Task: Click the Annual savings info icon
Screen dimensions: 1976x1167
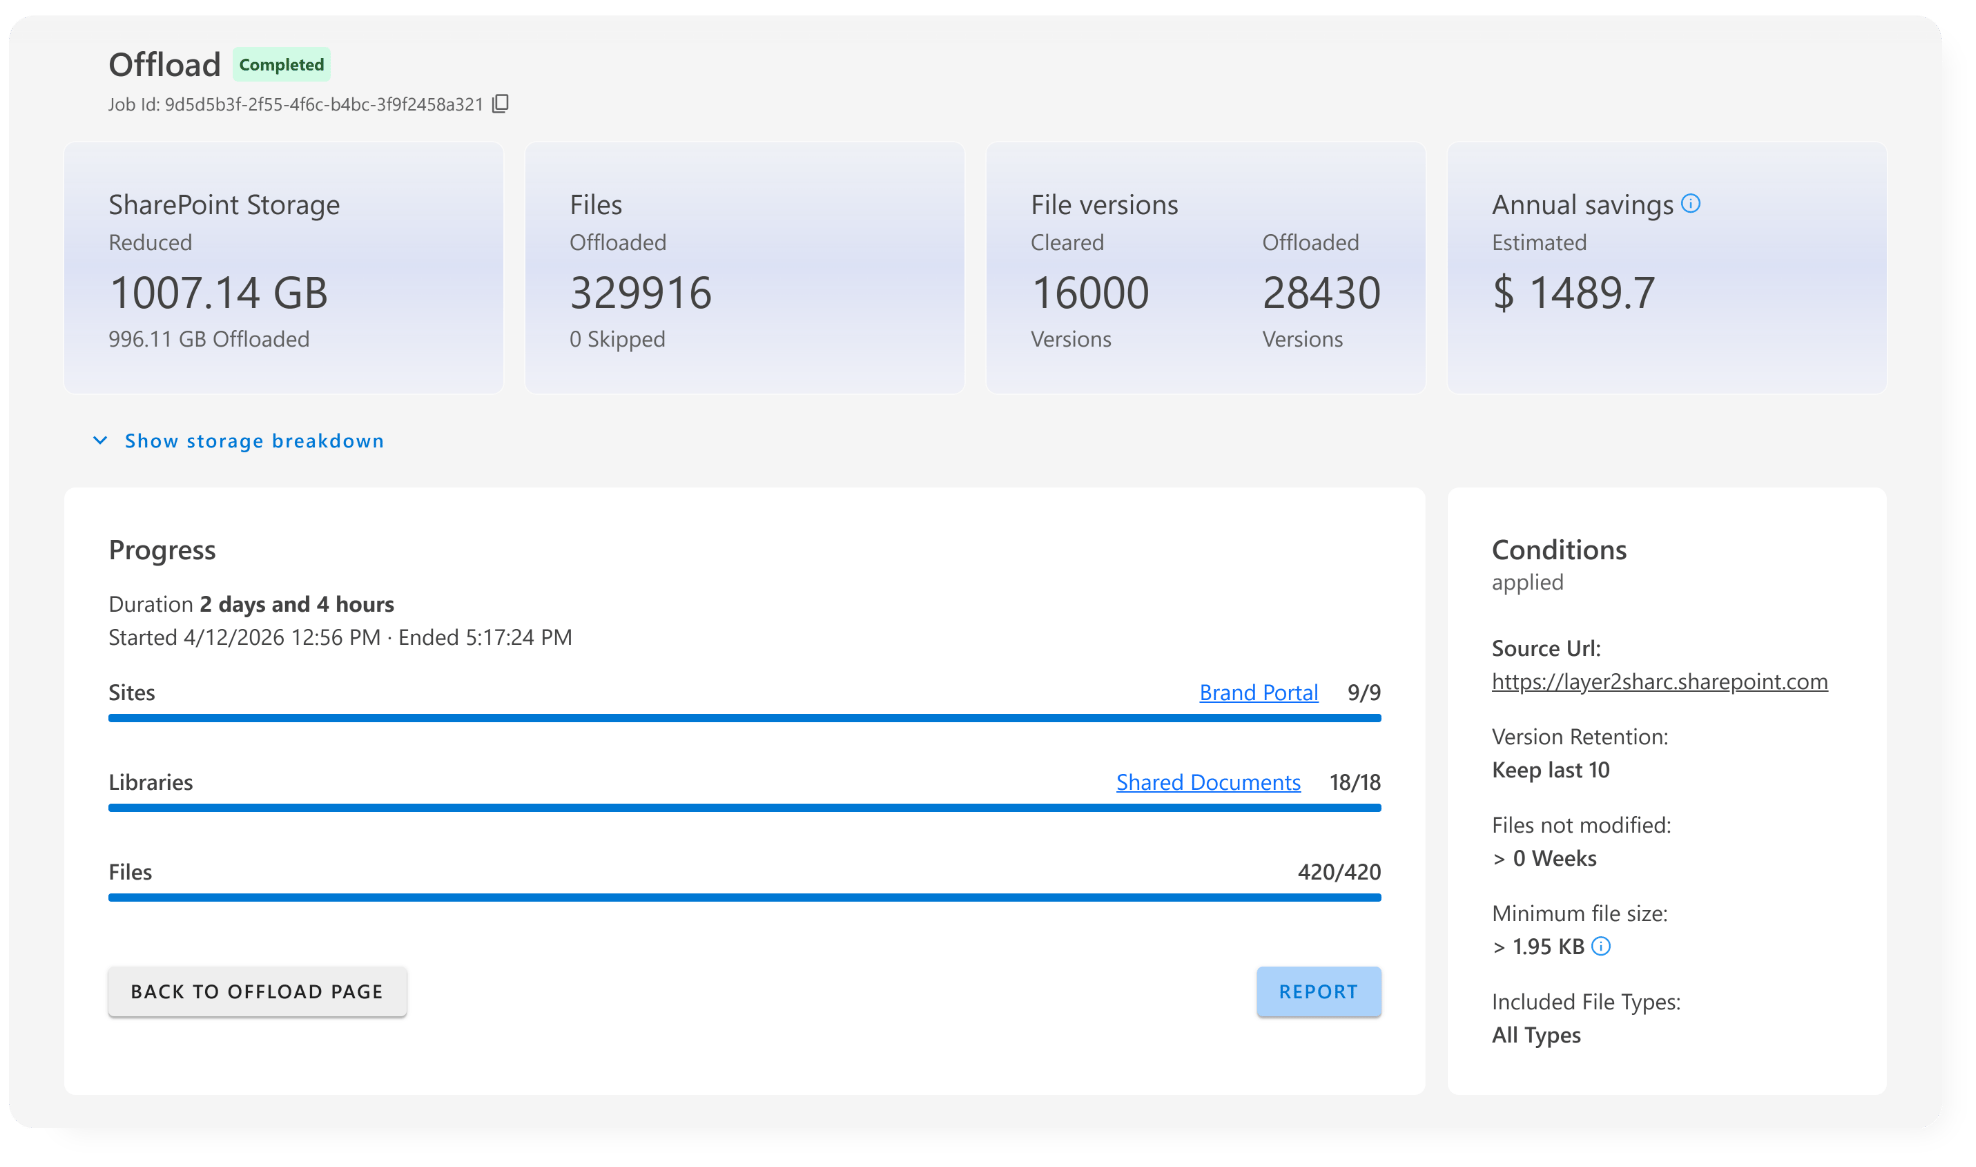Action: 1691,204
